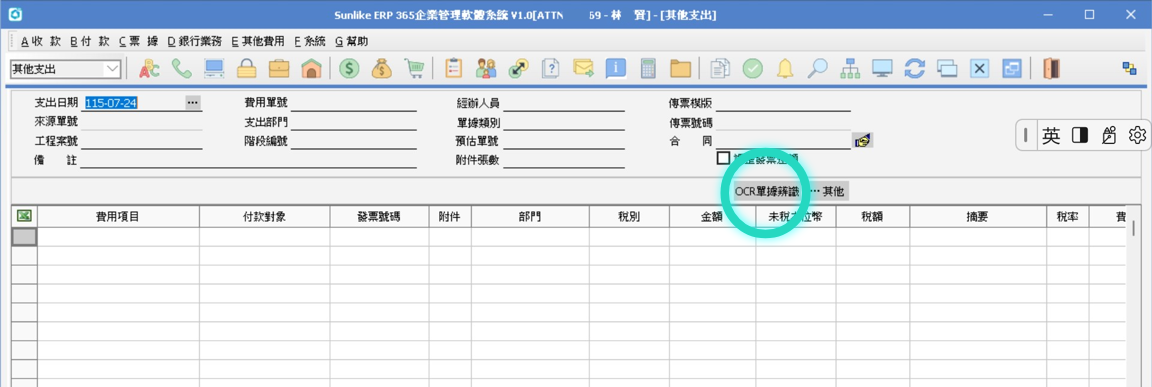Click the money bag toolbar icon

pos(381,68)
